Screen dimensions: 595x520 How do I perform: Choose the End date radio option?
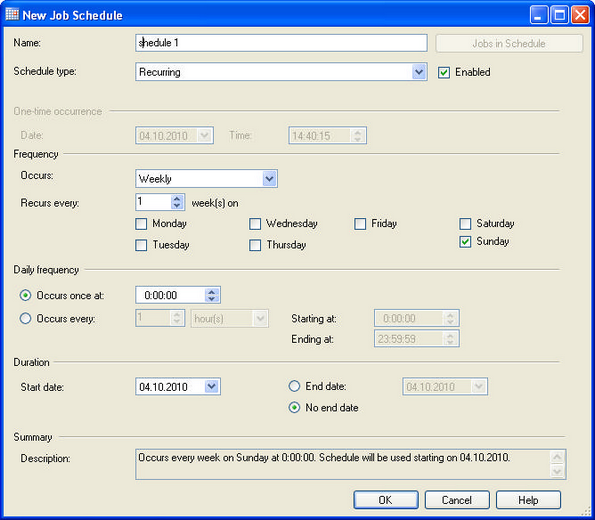click(x=294, y=386)
